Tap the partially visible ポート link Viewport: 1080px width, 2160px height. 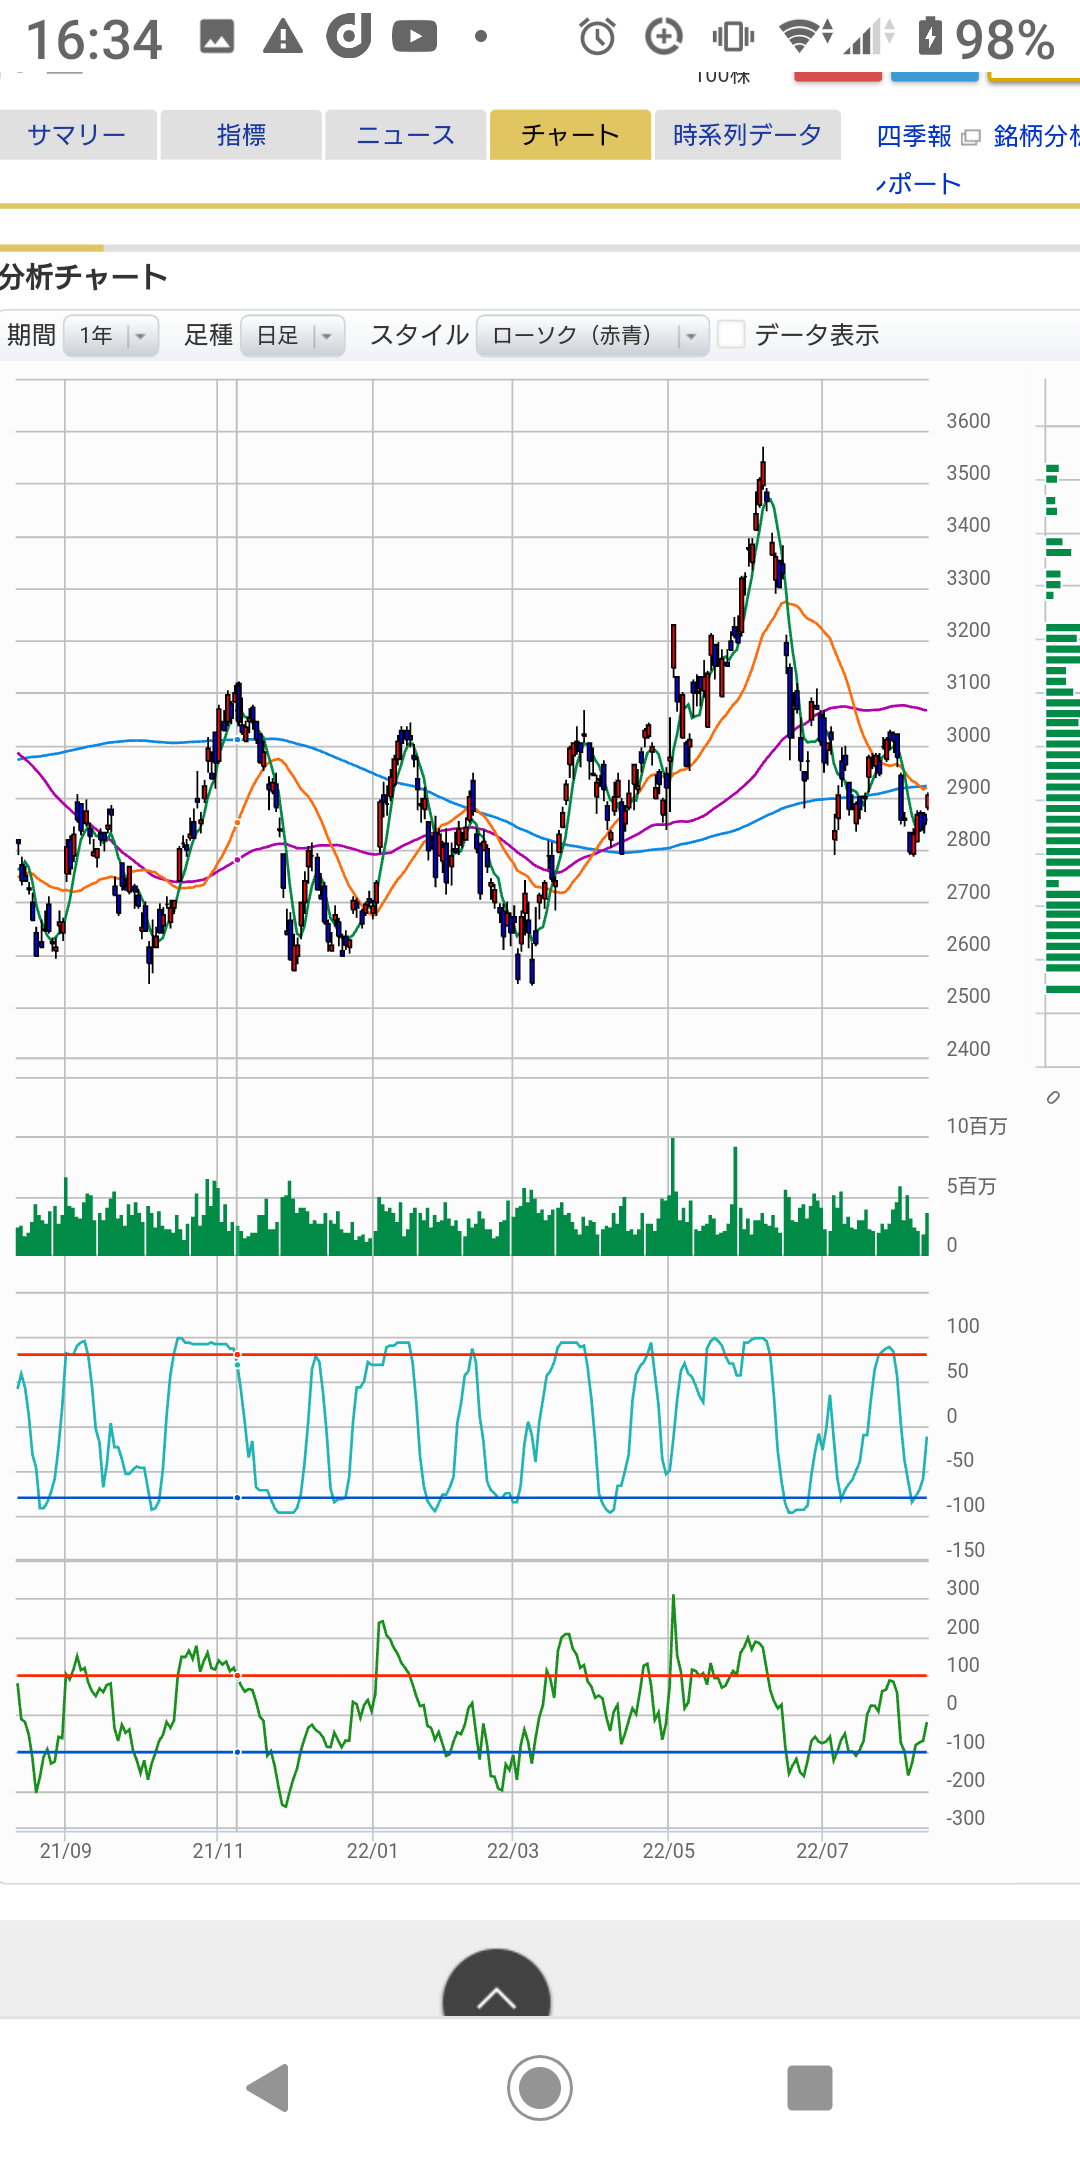click(918, 184)
